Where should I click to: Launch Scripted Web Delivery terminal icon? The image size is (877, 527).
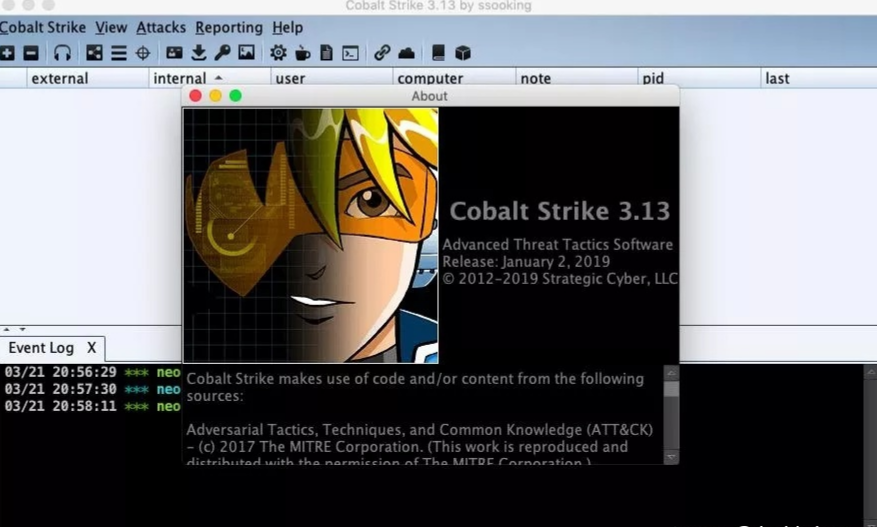click(351, 54)
